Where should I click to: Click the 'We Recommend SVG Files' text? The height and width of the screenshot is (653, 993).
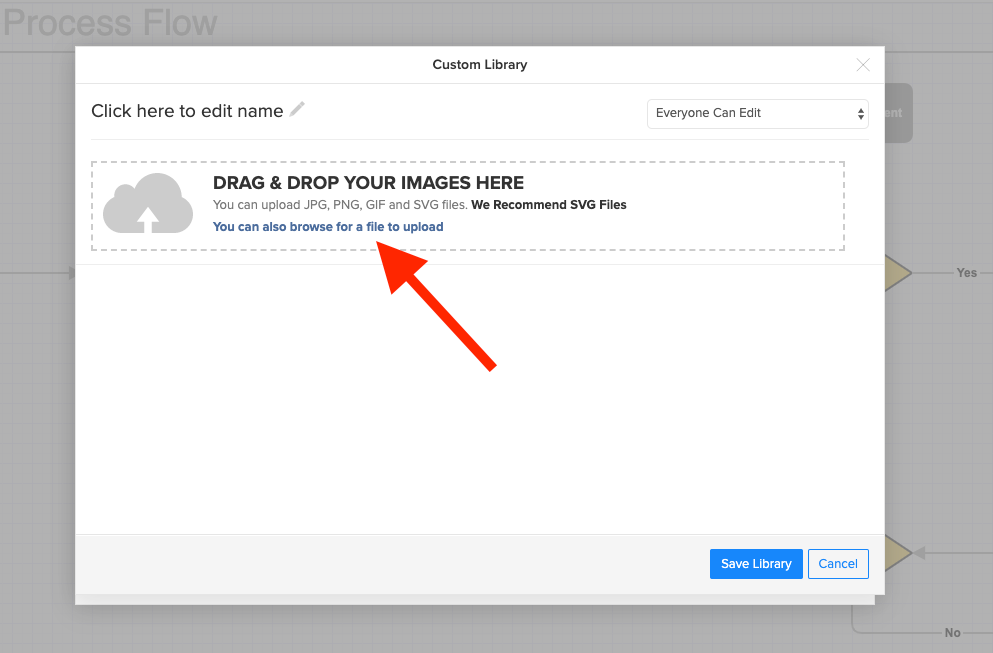[548, 205]
